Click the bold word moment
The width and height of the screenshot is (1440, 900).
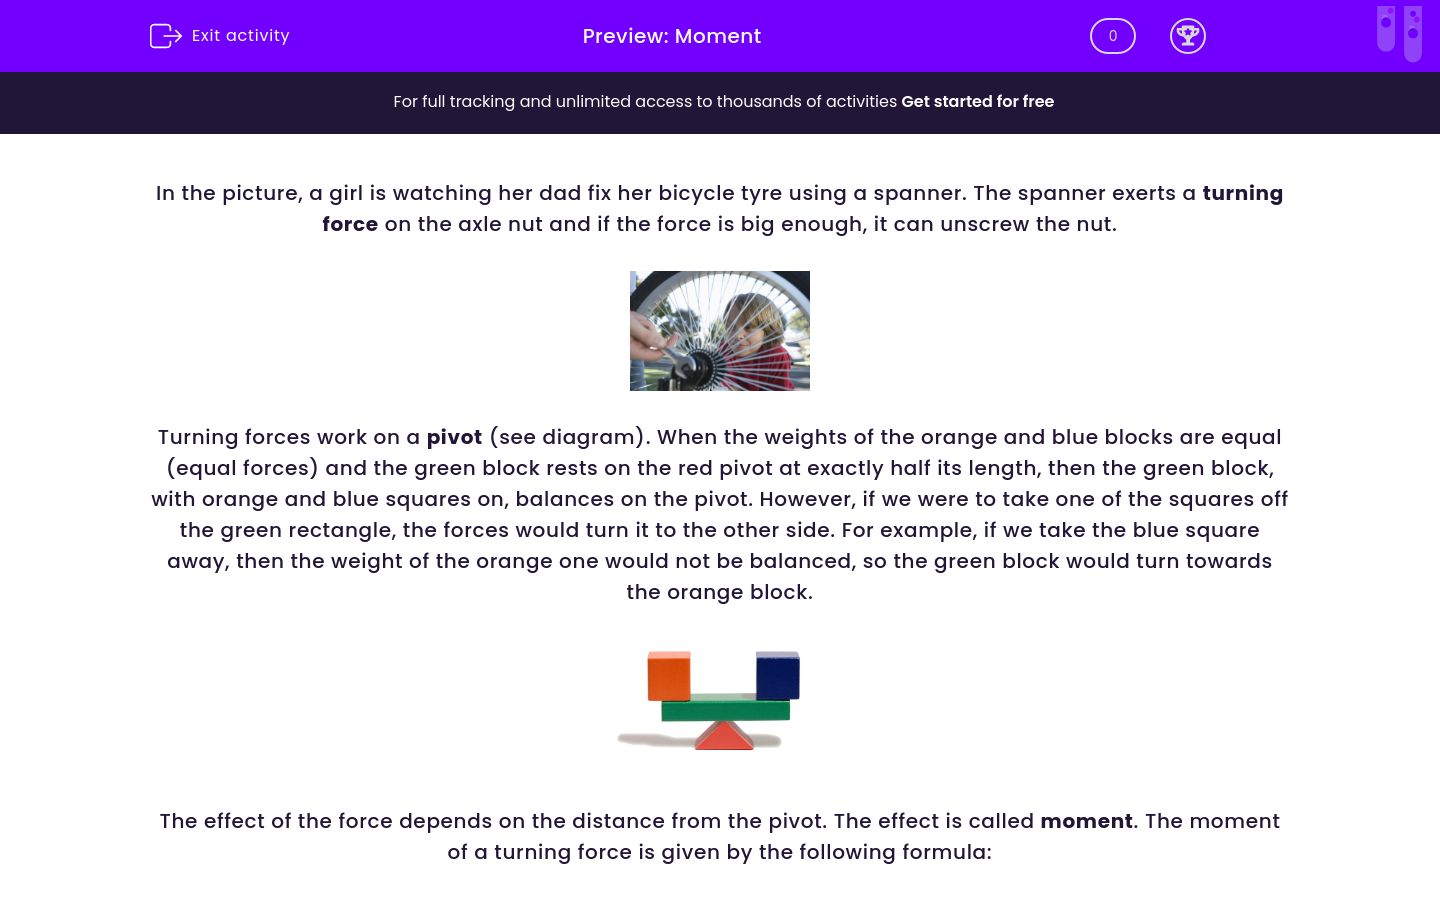[x=1086, y=821]
